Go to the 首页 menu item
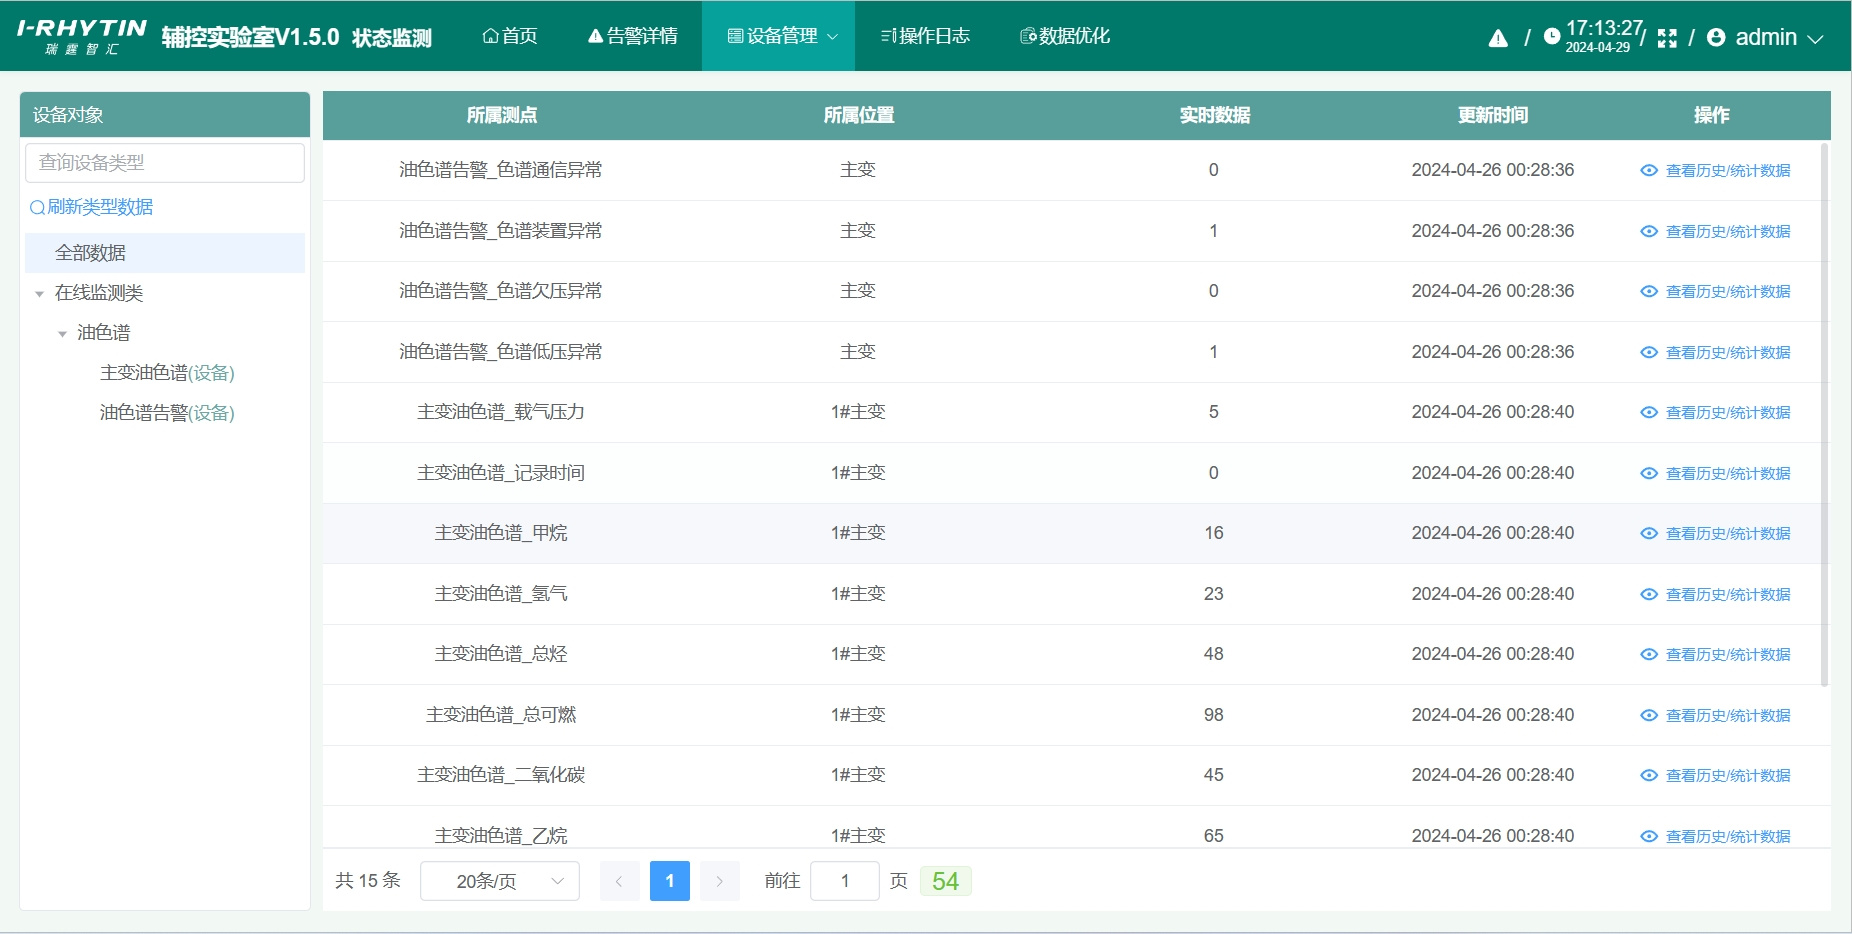The height and width of the screenshot is (934, 1852). coord(510,36)
